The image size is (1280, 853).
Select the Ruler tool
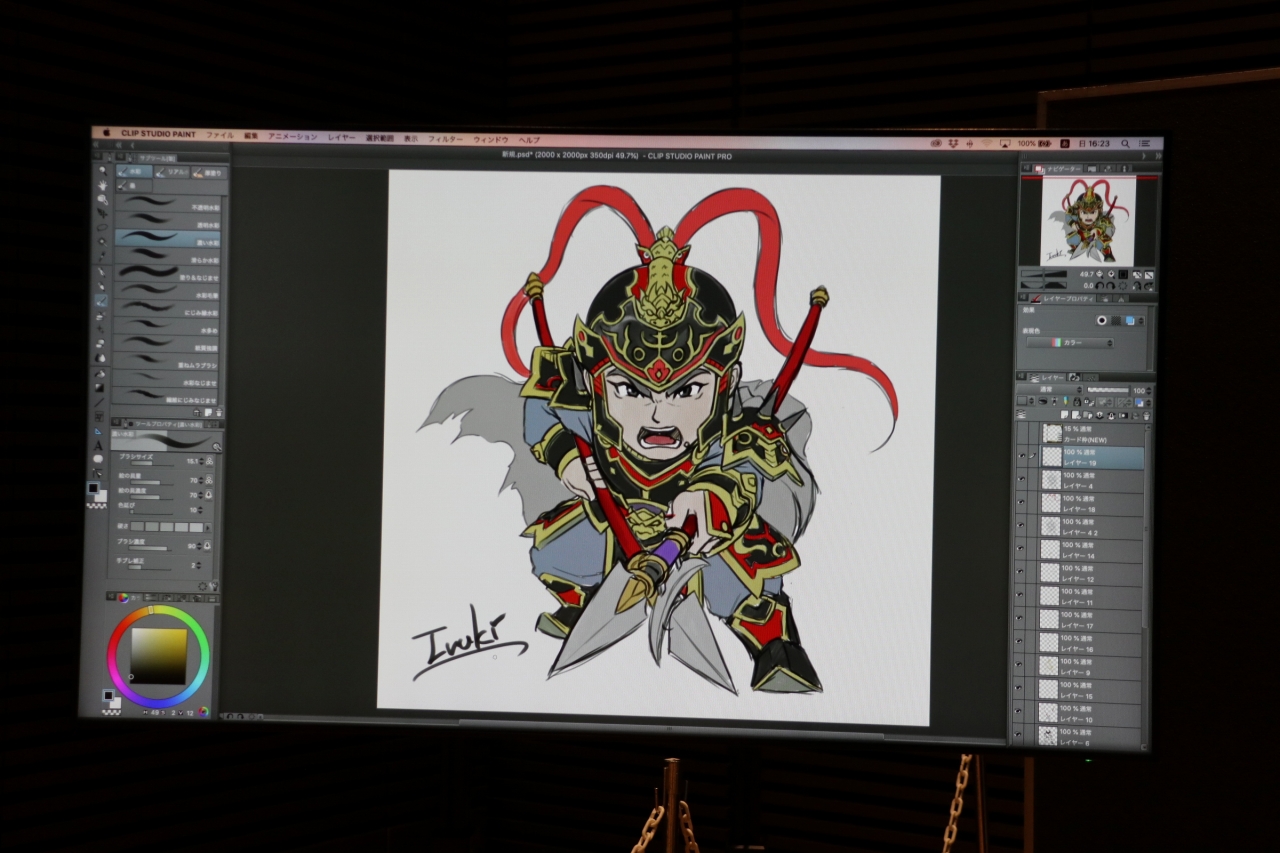click(x=99, y=430)
